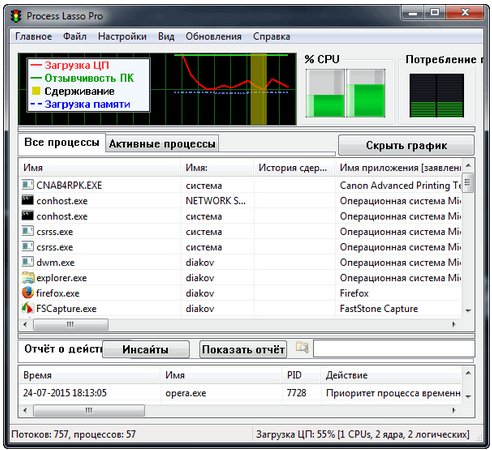Click the process list vertical scrollbar thumb

[468, 182]
